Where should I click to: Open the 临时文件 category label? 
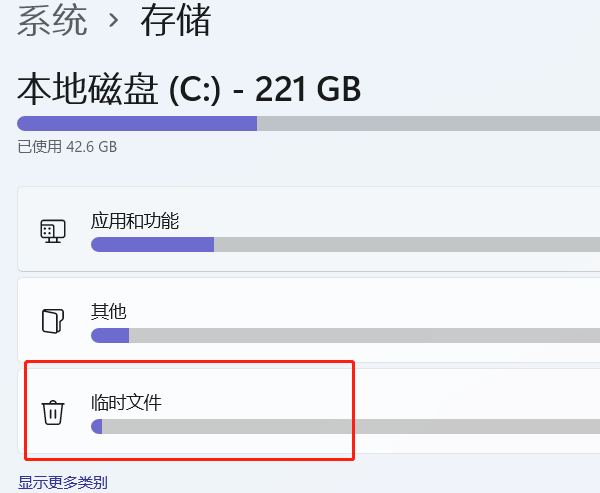(x=126, y=403)
